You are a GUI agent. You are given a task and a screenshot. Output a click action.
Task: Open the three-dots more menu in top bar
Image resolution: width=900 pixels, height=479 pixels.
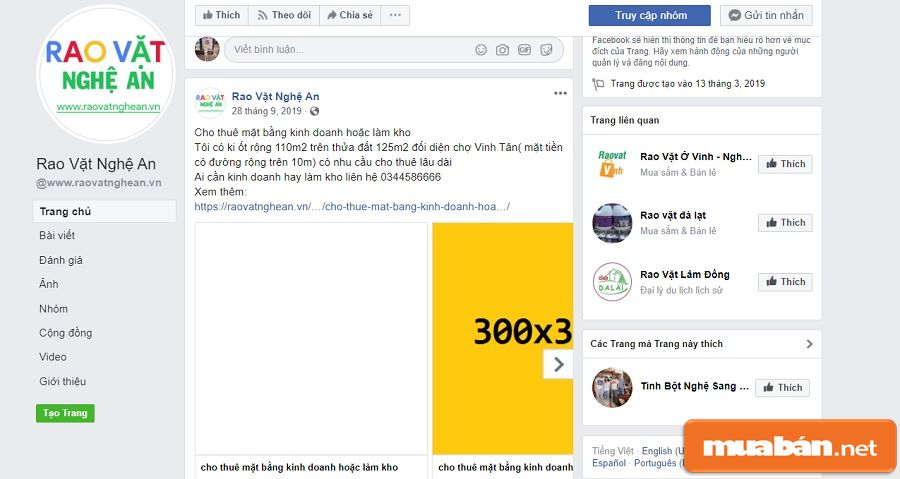coord(395,15)
